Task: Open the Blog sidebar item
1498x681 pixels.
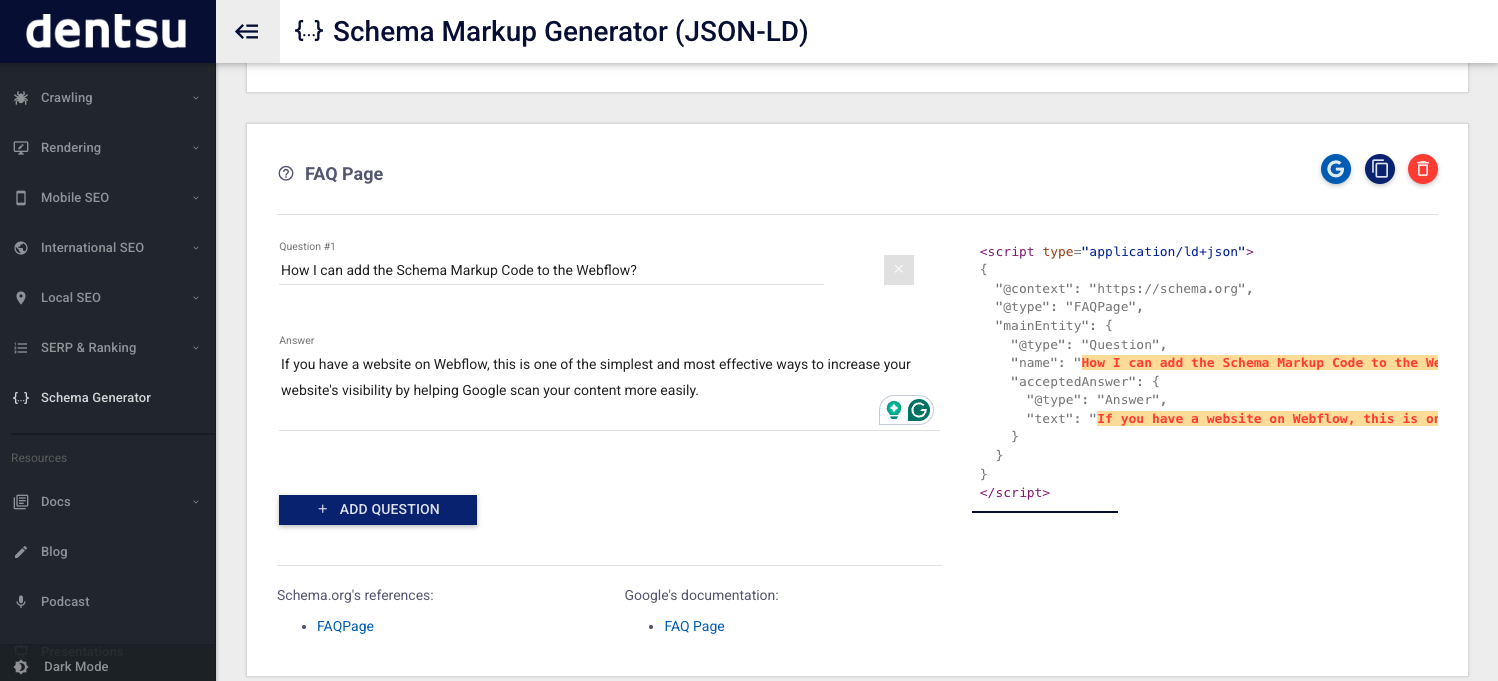Action: [x=108, y=552]
